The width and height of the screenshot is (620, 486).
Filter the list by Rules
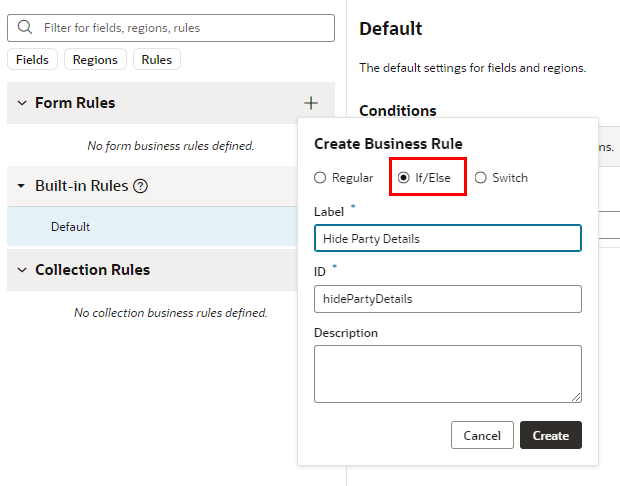pos(156,60)
